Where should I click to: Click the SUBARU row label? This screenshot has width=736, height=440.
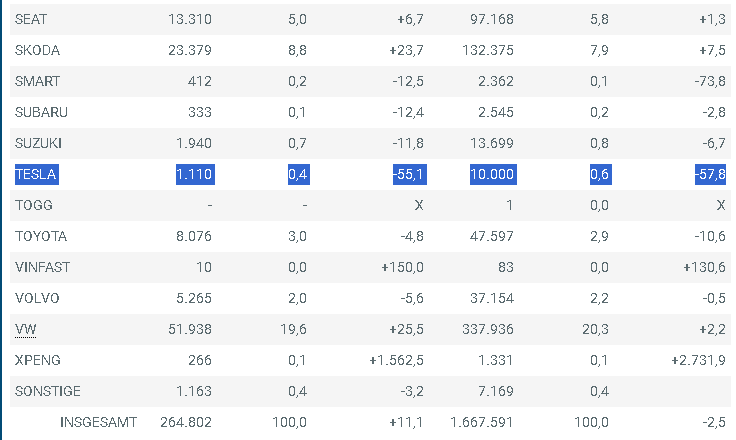point(41,112)
